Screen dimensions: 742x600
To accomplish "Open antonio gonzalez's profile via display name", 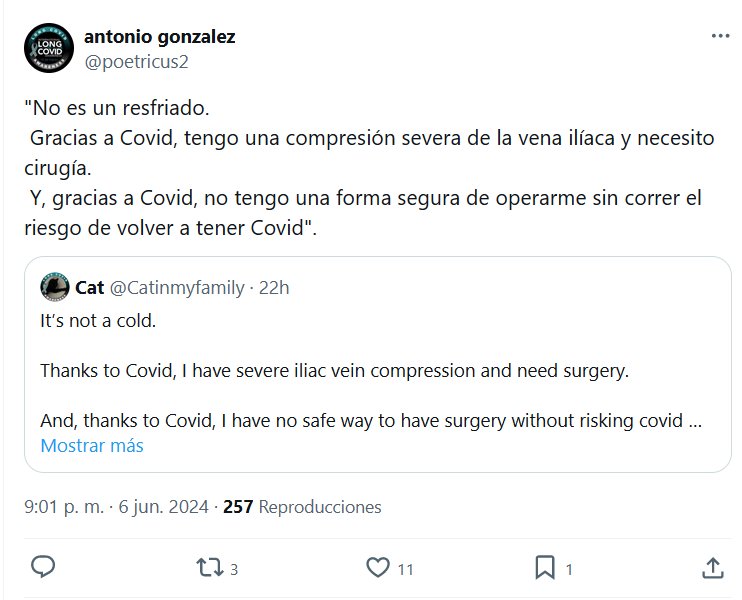I will [x=160, y=37].
